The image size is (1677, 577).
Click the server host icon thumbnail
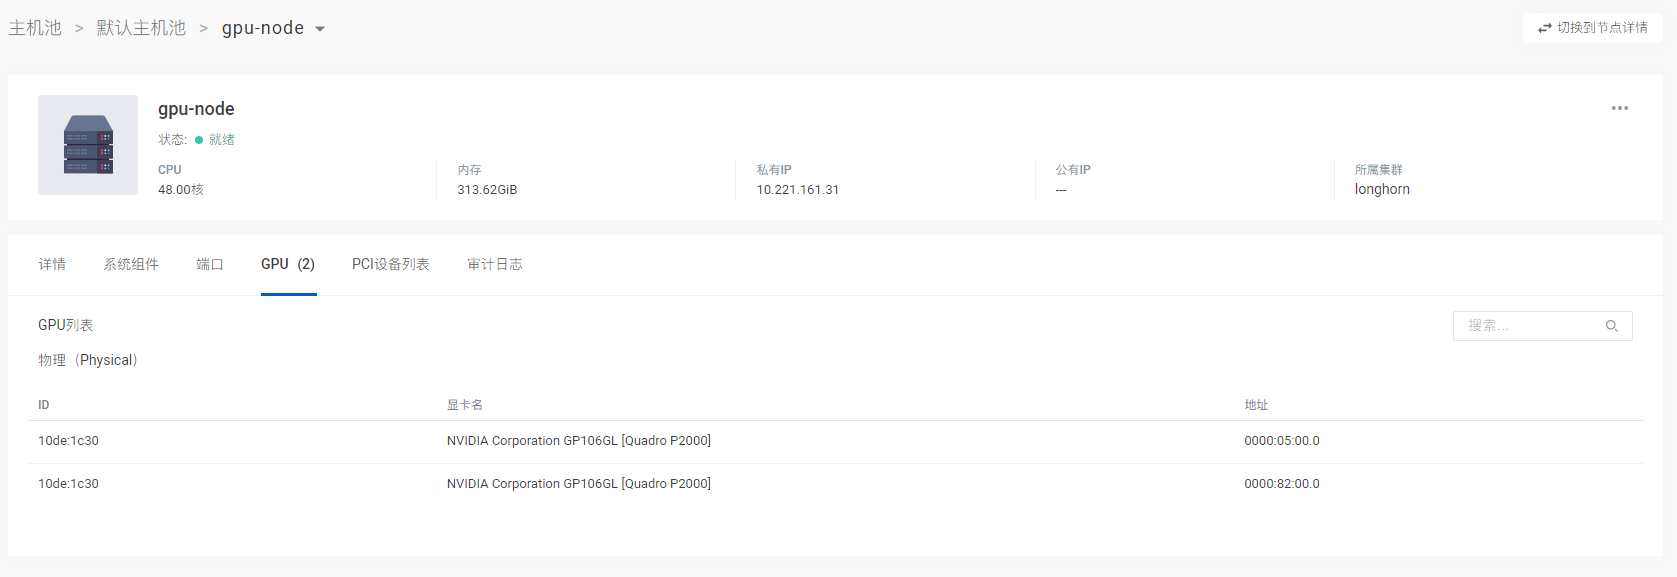[x=88, y=145]
